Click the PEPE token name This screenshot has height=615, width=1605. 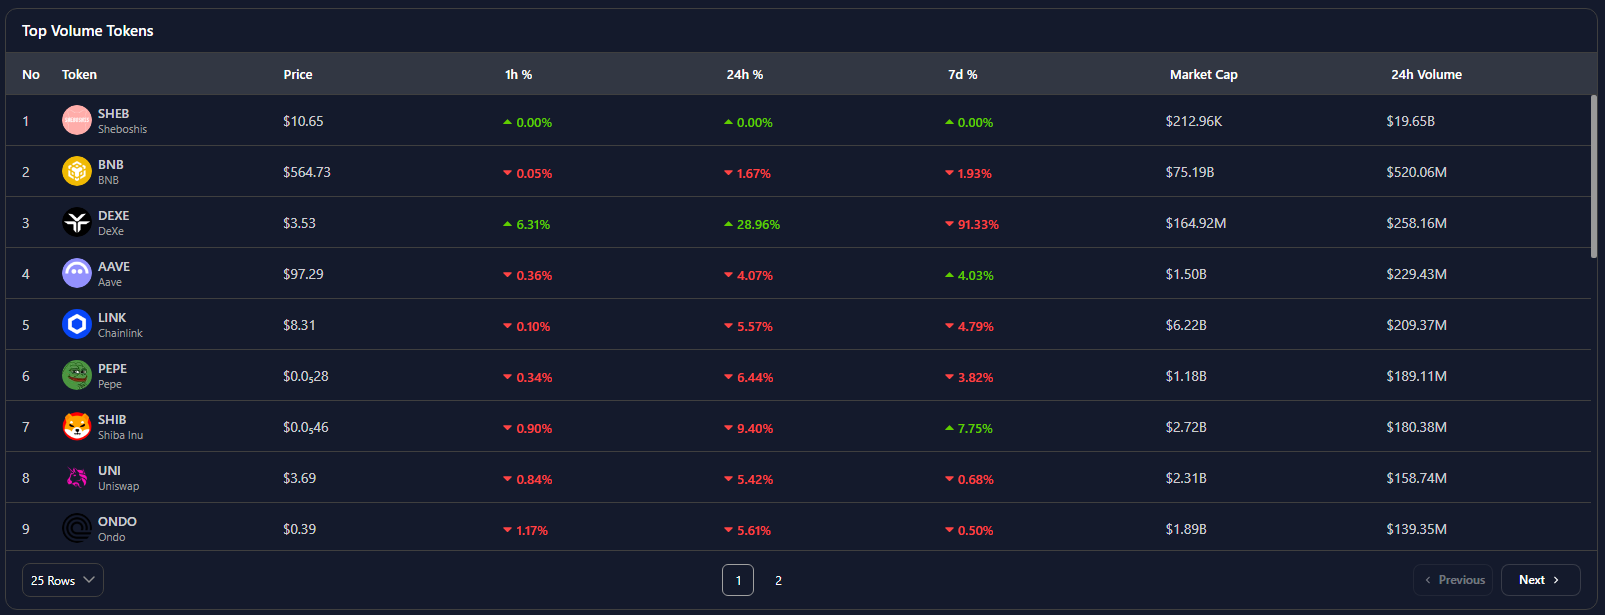[x=112, y=369]
